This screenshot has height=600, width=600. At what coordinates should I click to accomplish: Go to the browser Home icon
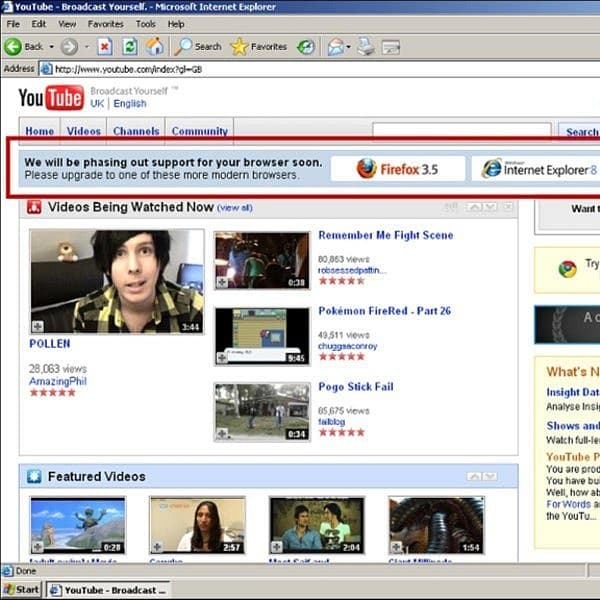point(155,46)
